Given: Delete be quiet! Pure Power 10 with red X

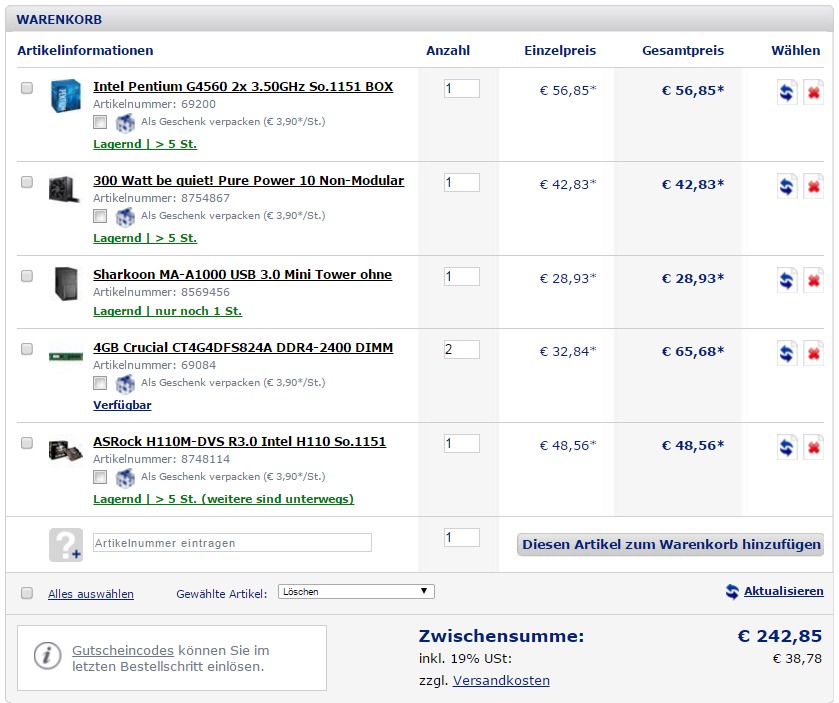Looking at the screenshot, I should click(x=813, y=187).
